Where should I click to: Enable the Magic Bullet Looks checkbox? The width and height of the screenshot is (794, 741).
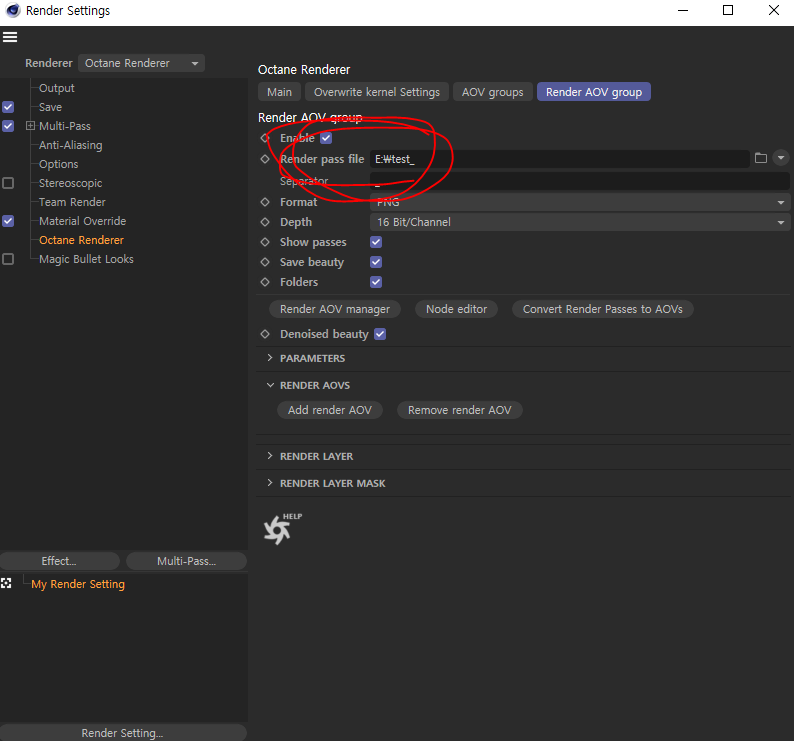(8, 259)
